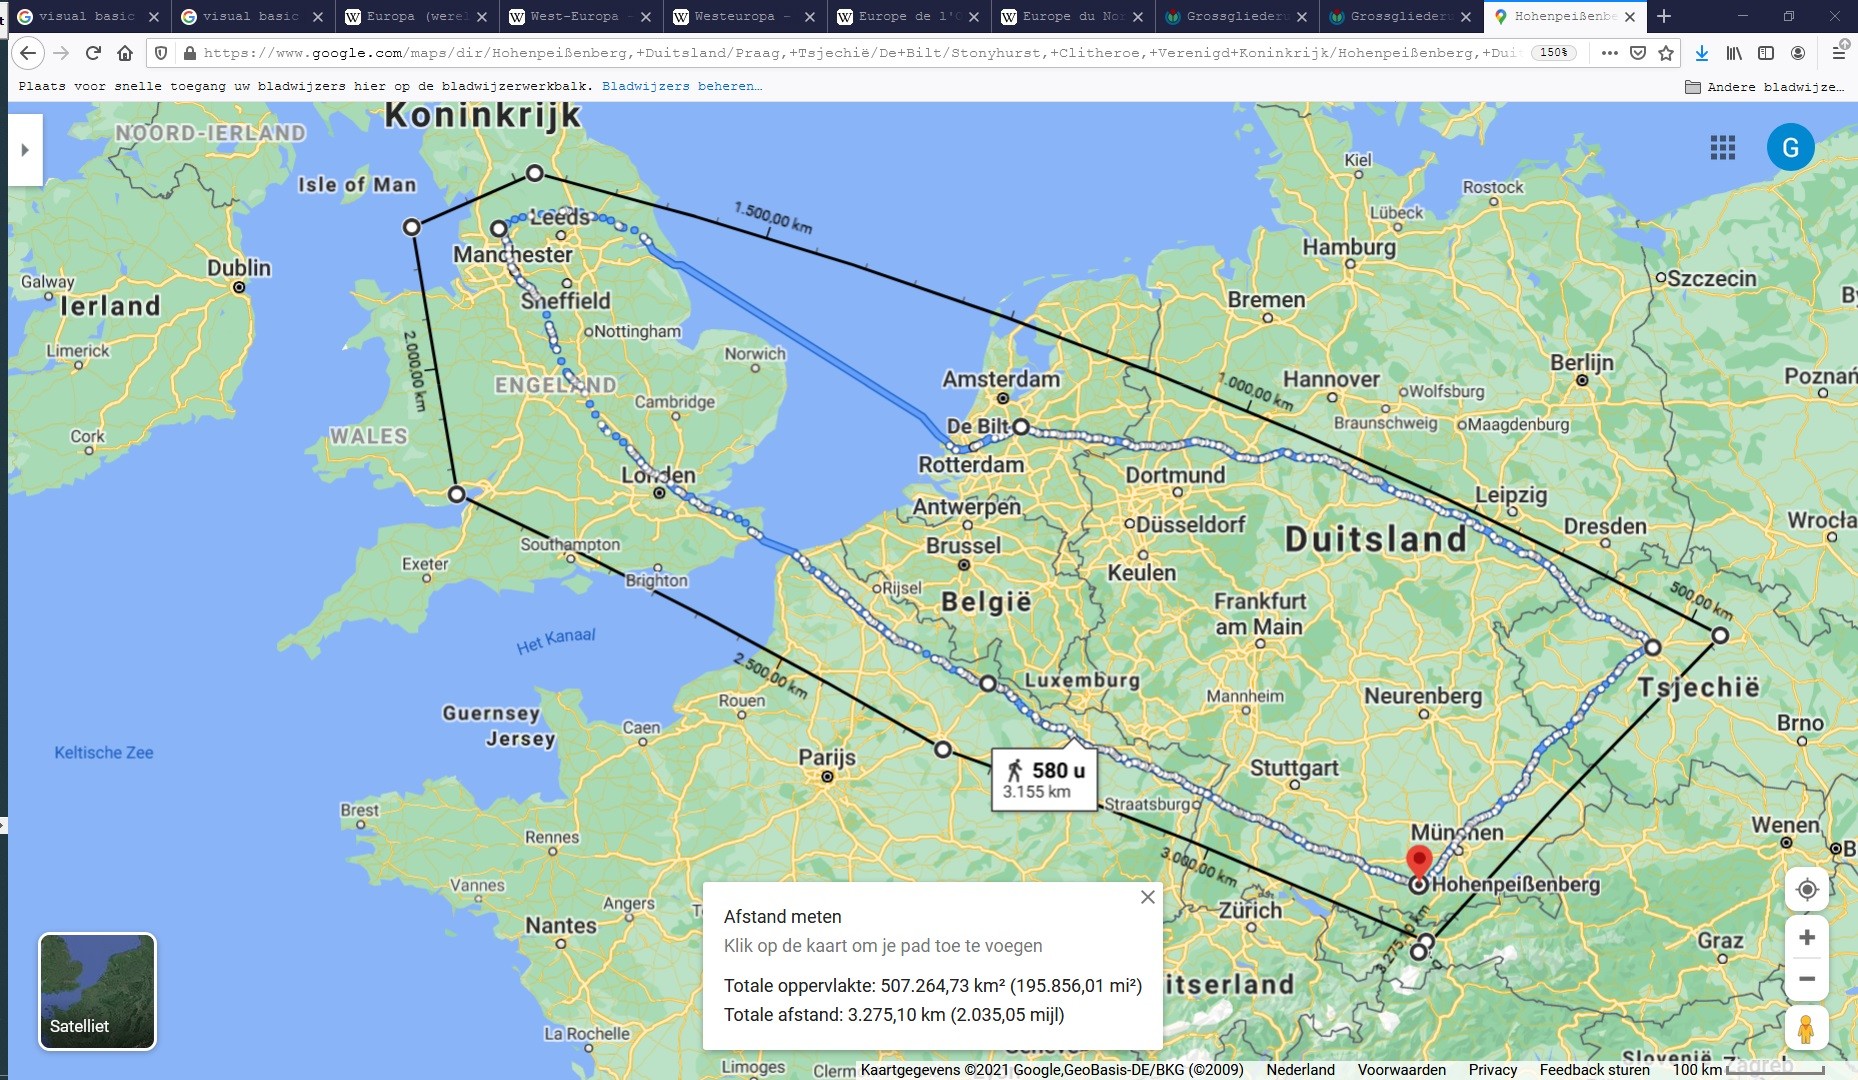The width and height of the screenshot is (1858, 1080).
Task: Click the "Totale afstand: 3.275,10 km" line
Action: (894, 1015)
